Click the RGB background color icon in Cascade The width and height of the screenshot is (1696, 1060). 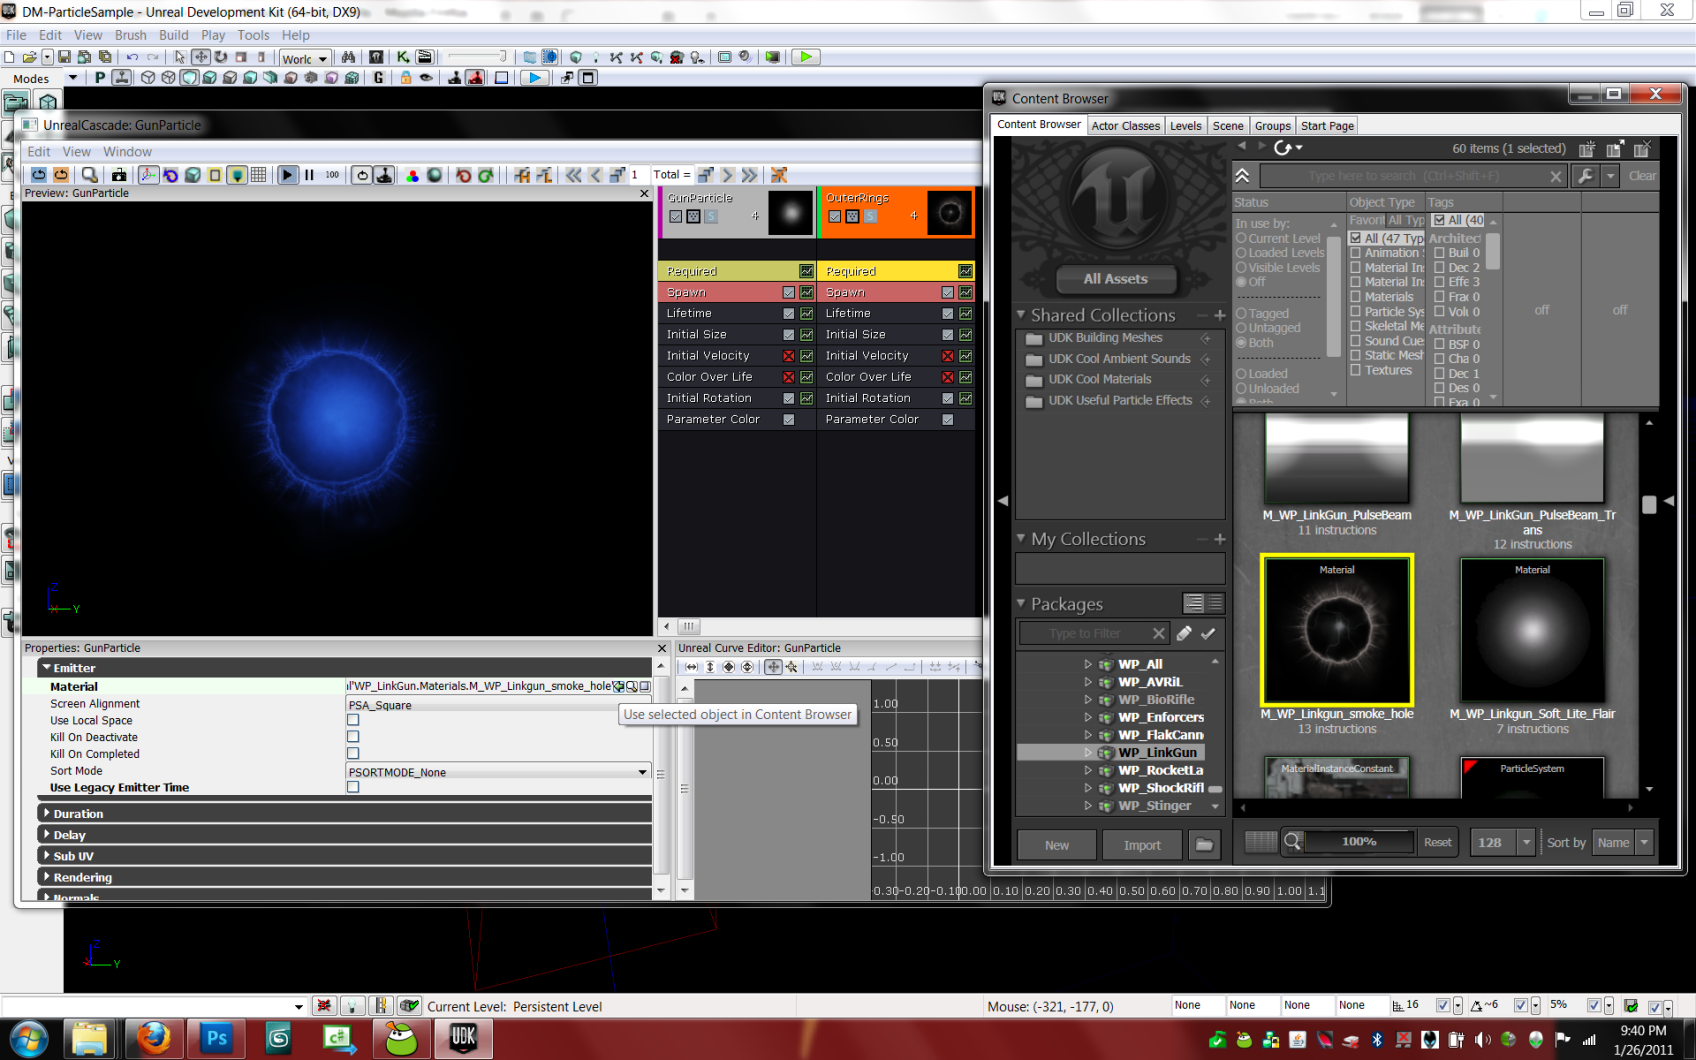(x=412, y=174)
